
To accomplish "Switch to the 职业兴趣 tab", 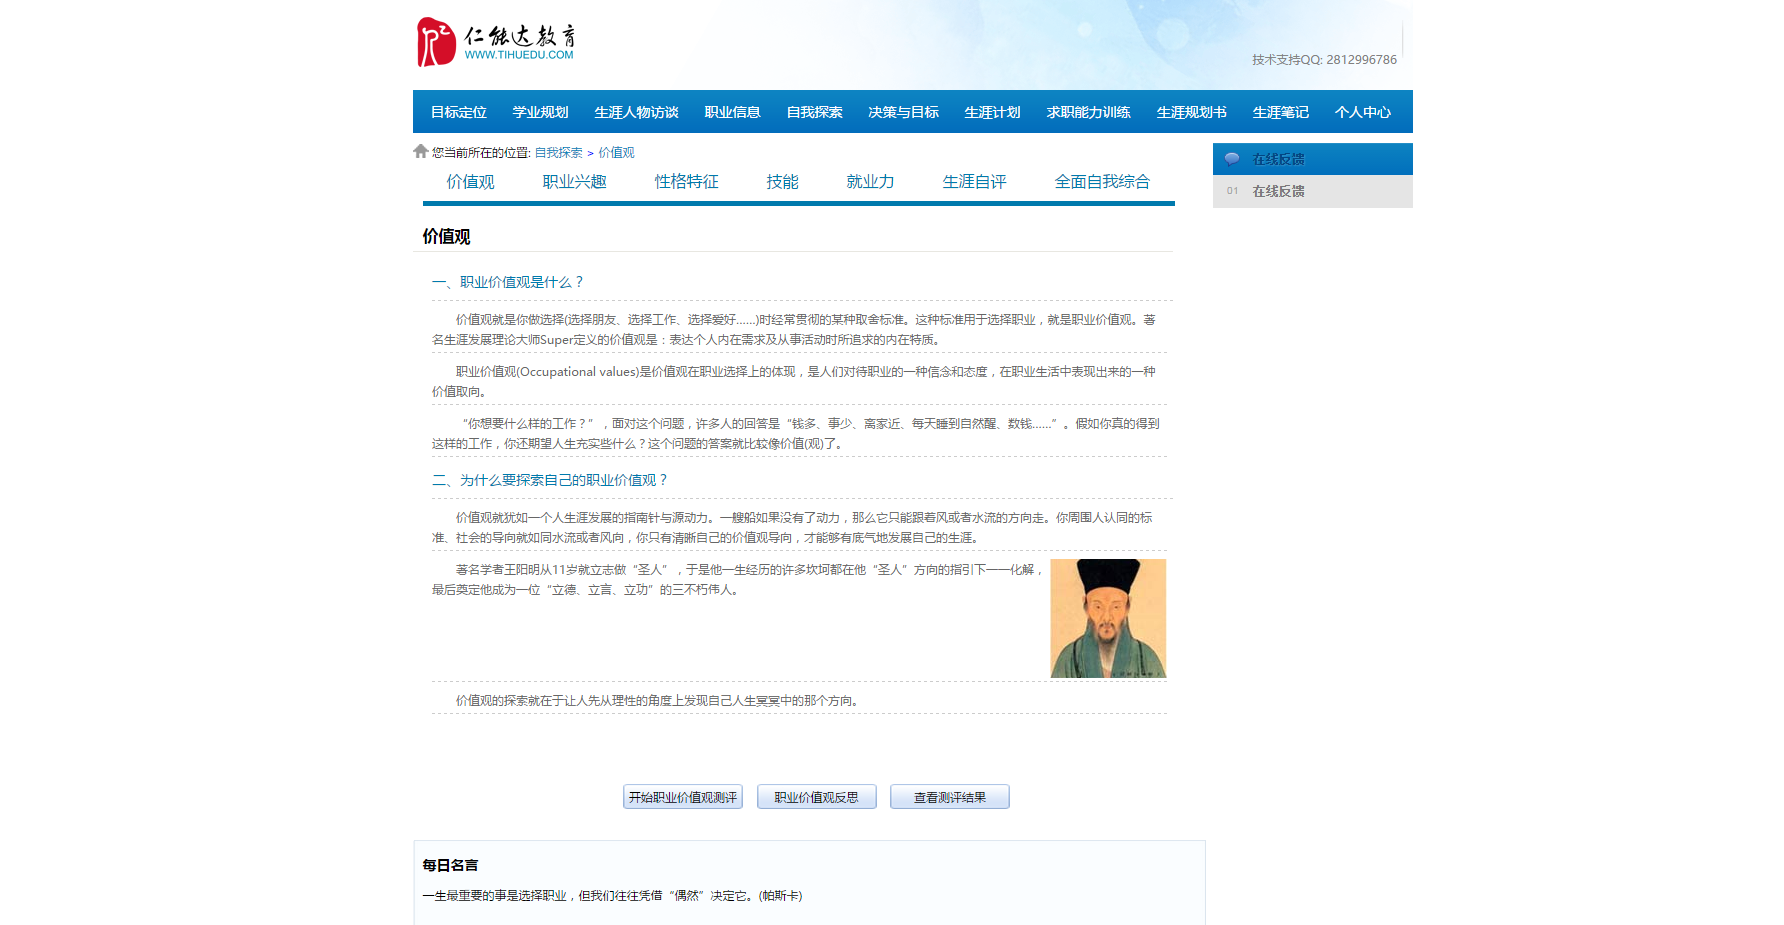I will pos(575,182).
